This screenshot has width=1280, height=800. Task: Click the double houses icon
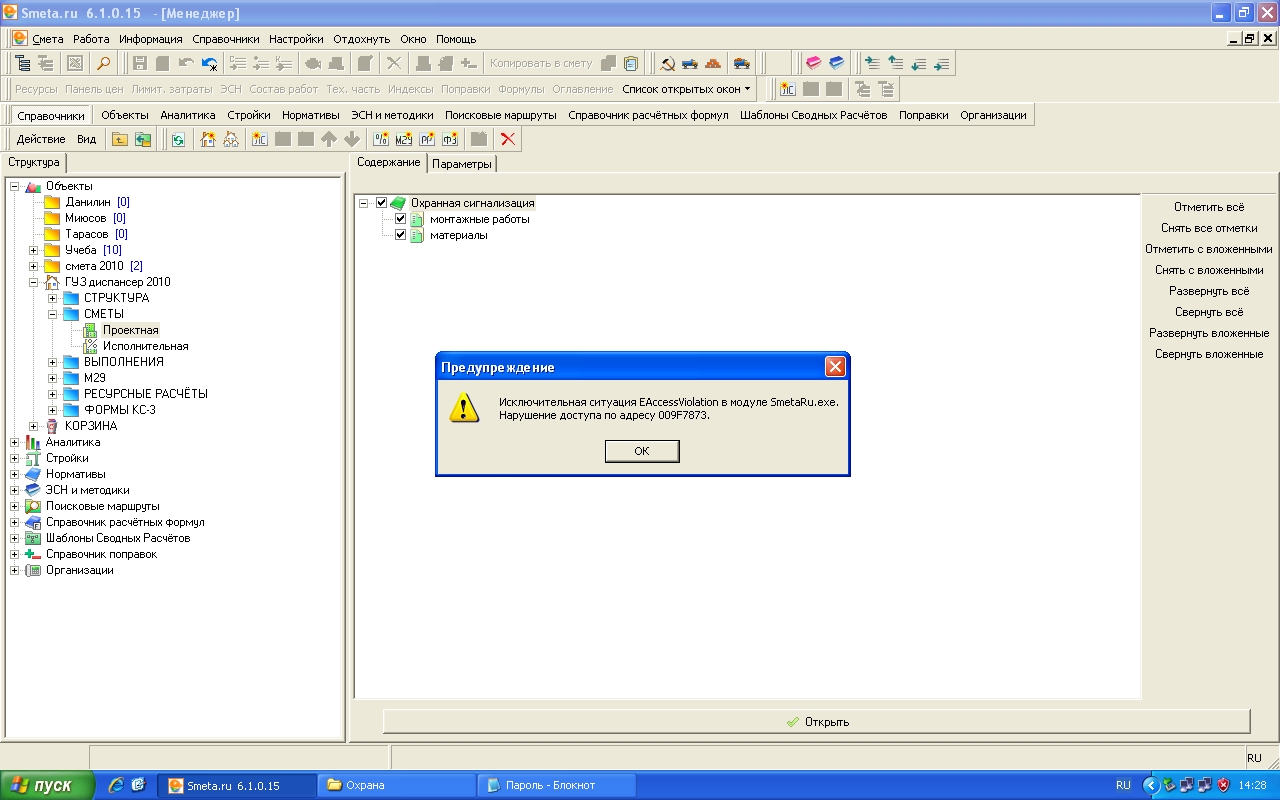(231, 139)
